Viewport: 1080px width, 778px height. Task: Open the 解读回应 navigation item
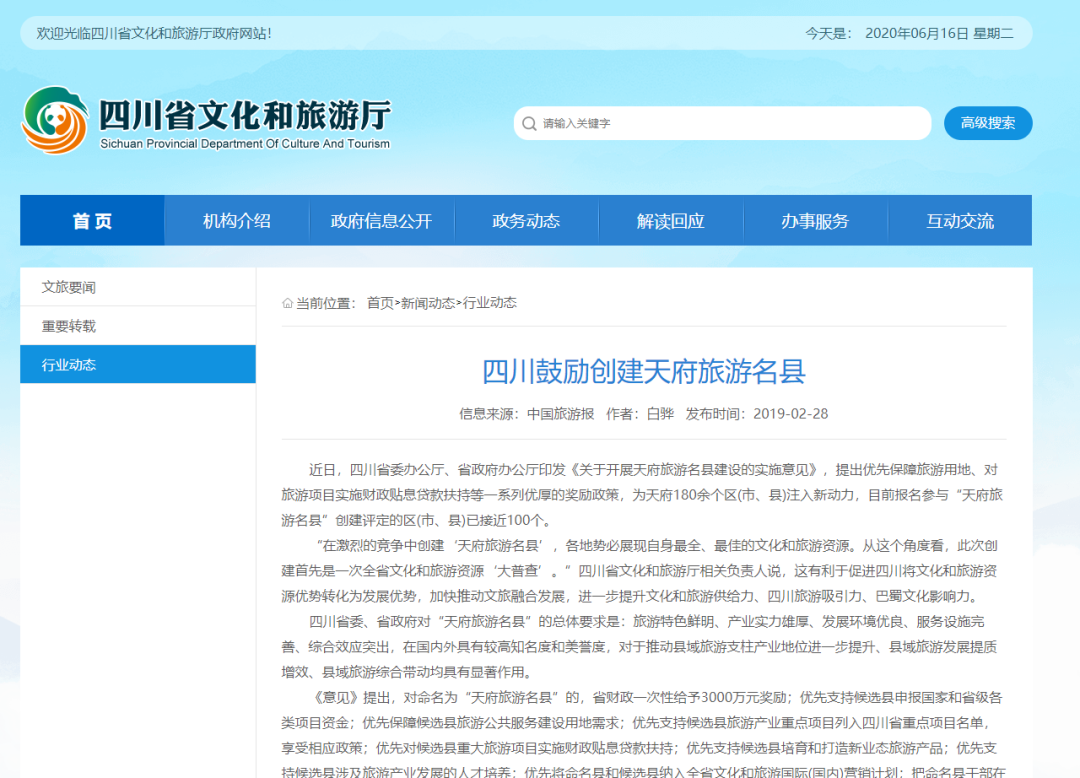point(670,221)
